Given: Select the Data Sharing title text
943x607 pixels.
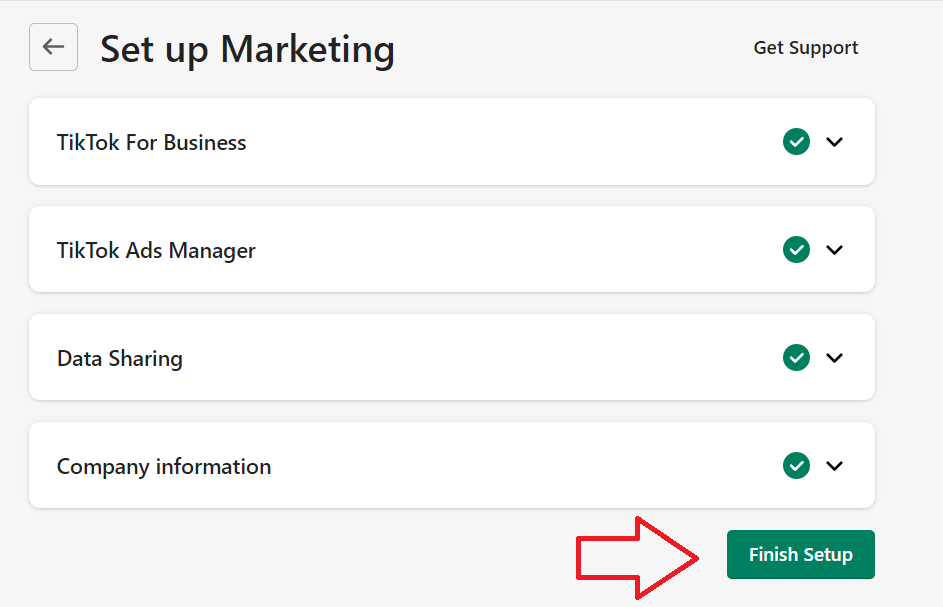Looking at the screenshot, I should tap(120, 359).
